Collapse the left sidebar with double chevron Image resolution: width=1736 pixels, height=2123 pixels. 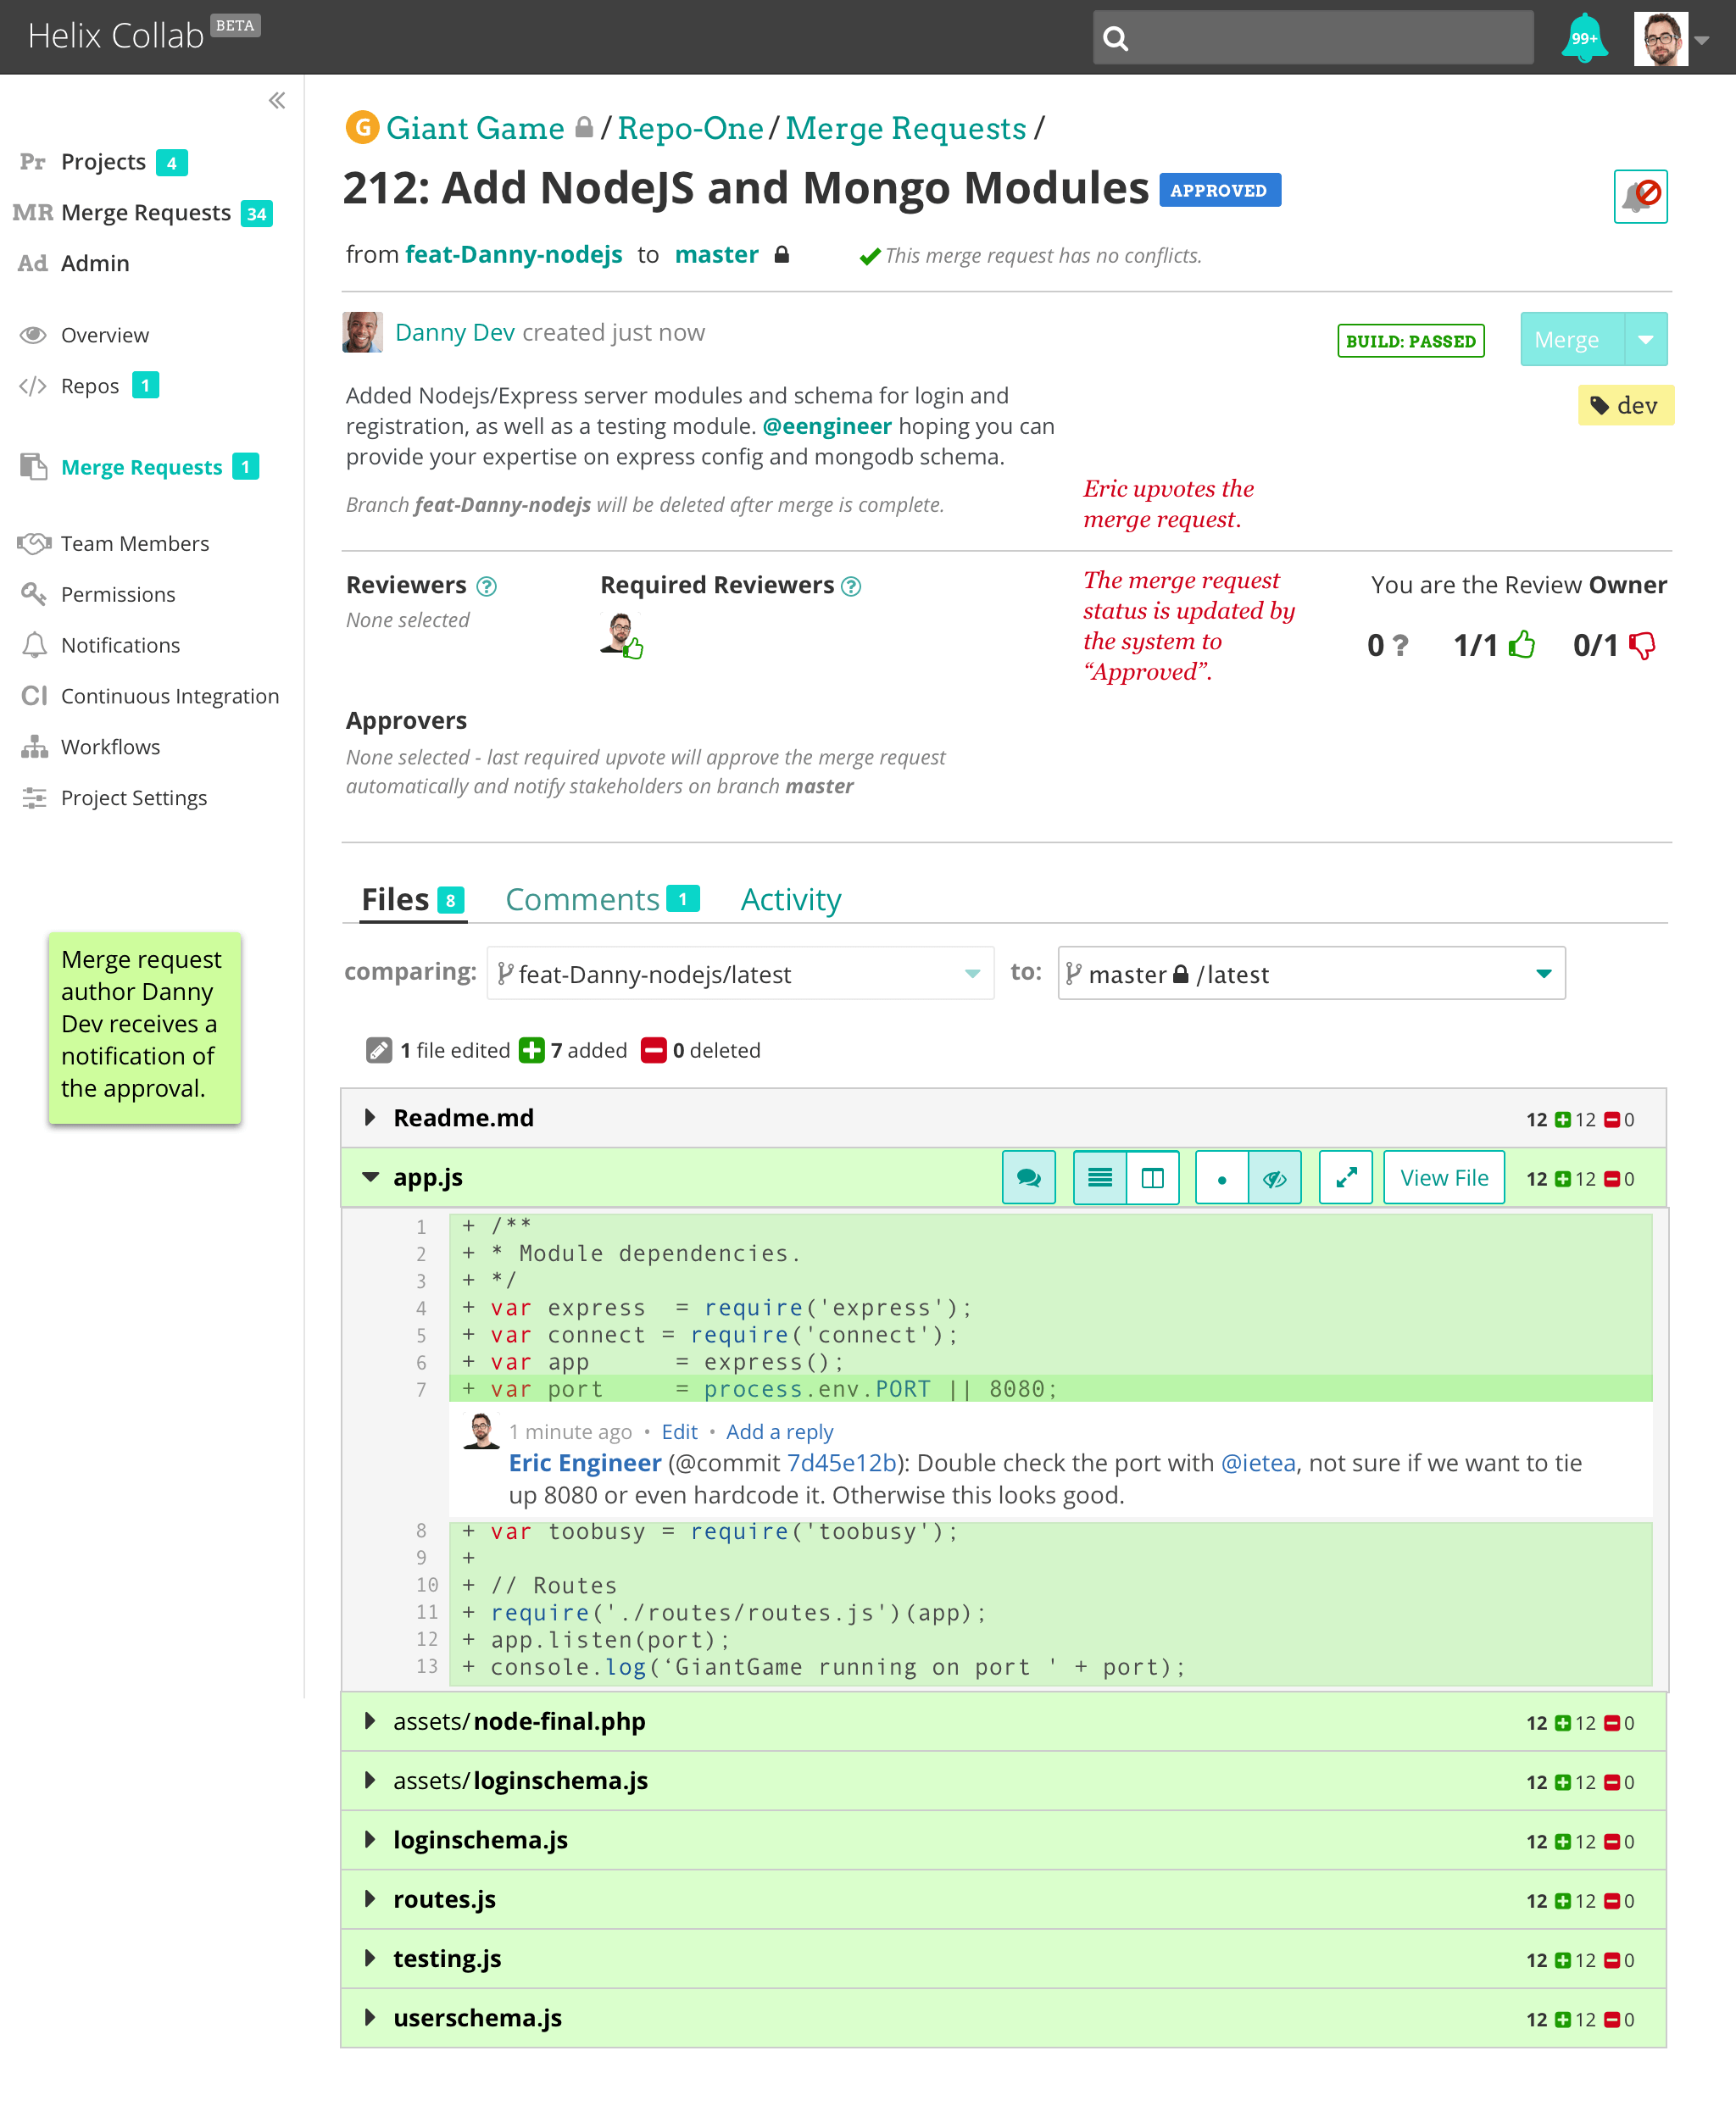pyautogui.click(x=277, y=100)
